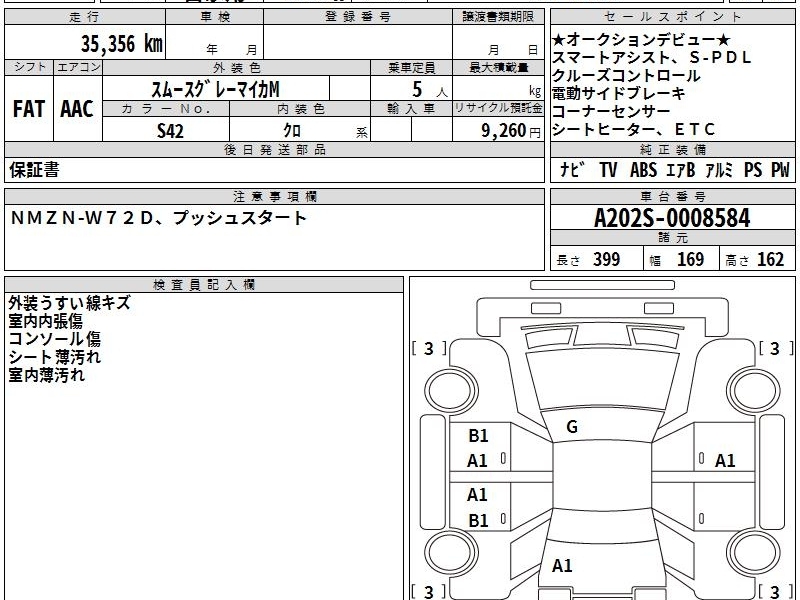Select the TV equipment item
The width and height of the screenshot is (800, 600).
point(608,169)
